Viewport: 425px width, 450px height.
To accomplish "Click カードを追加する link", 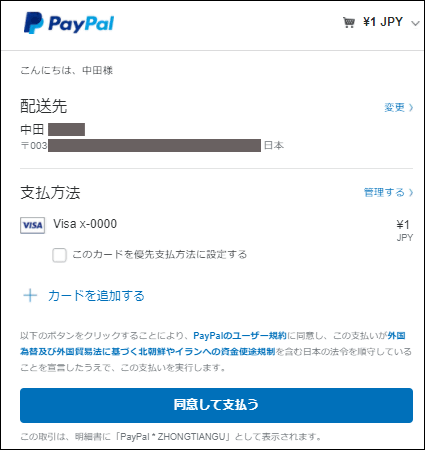I will click(96, 296).
